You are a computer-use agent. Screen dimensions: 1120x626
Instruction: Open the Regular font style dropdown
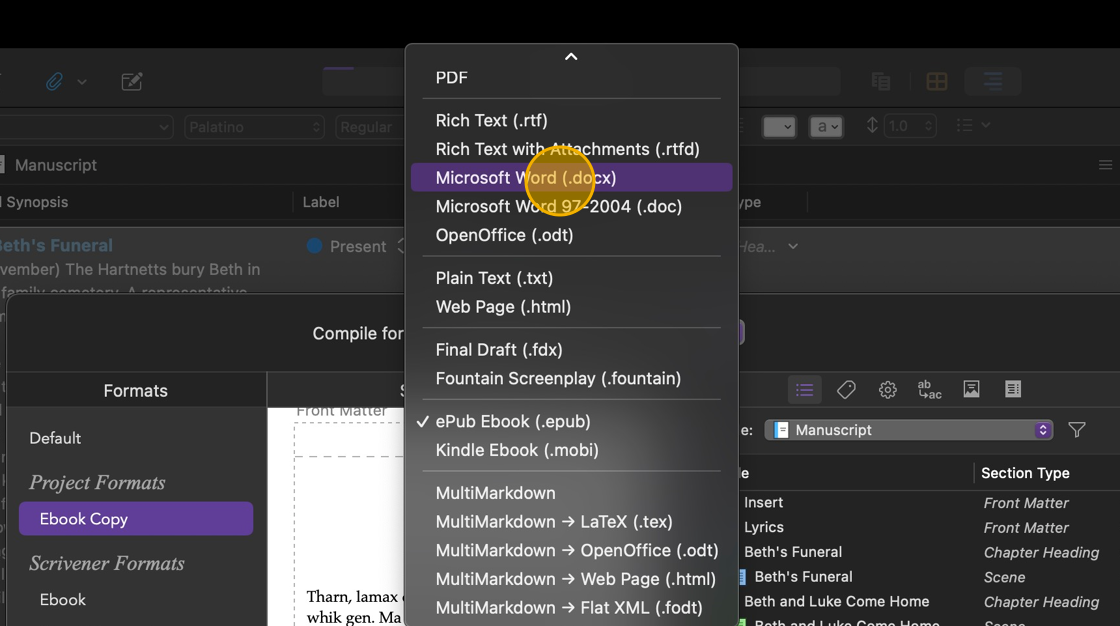point(370,127)
